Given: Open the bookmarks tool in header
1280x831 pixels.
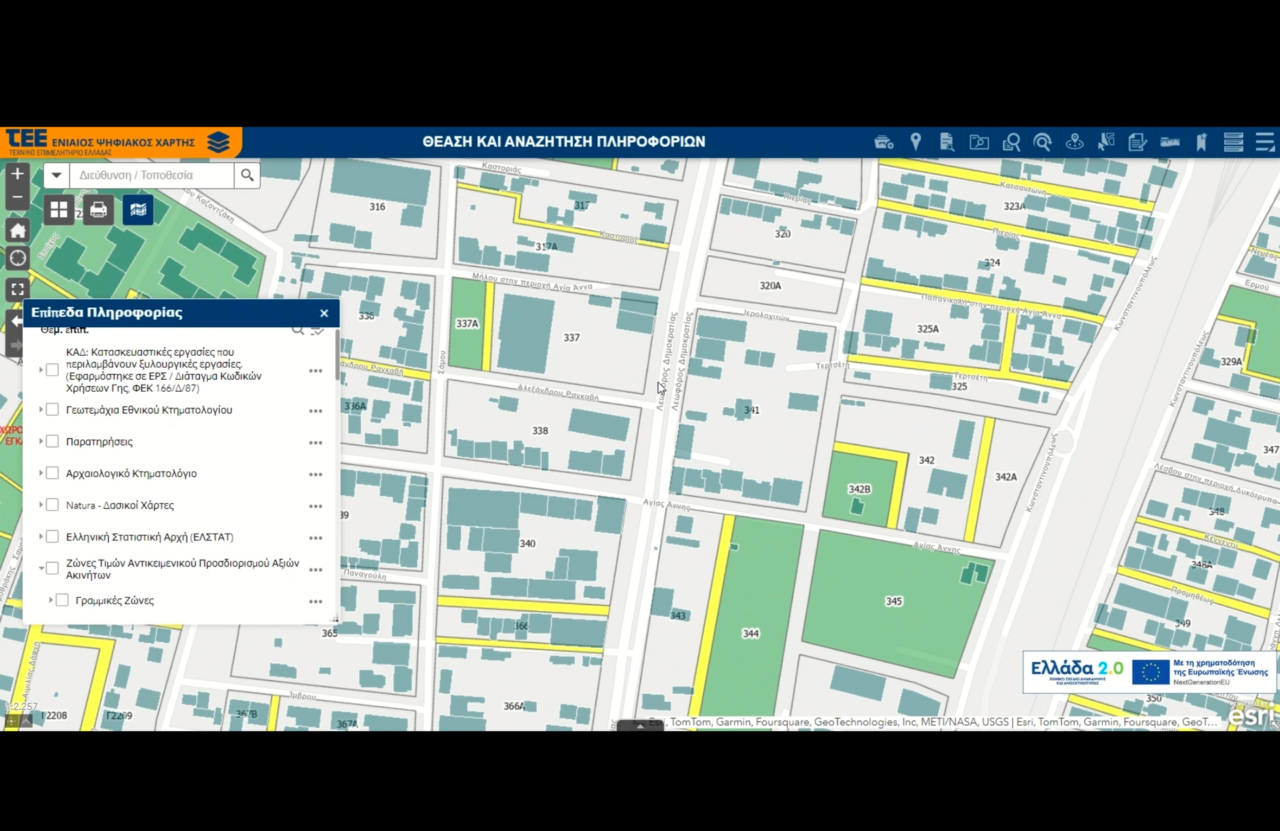Looking at the screenshot, I should (x=1201, y=142).
